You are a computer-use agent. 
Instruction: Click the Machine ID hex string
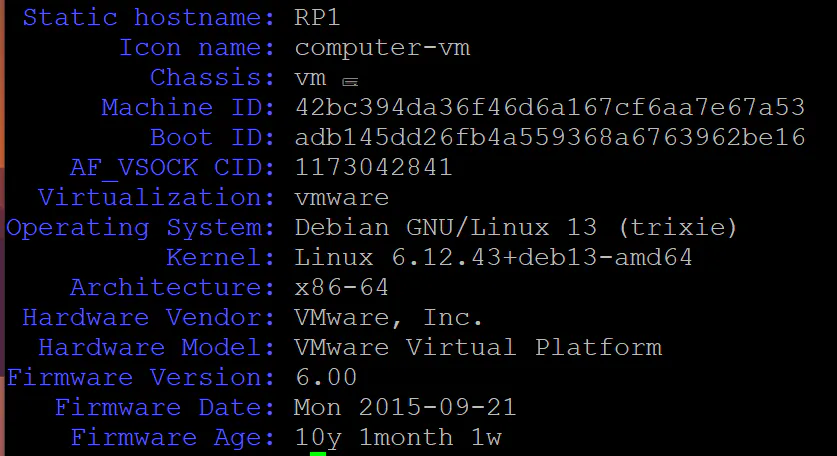pyautogui.click(x=550, y=107)
